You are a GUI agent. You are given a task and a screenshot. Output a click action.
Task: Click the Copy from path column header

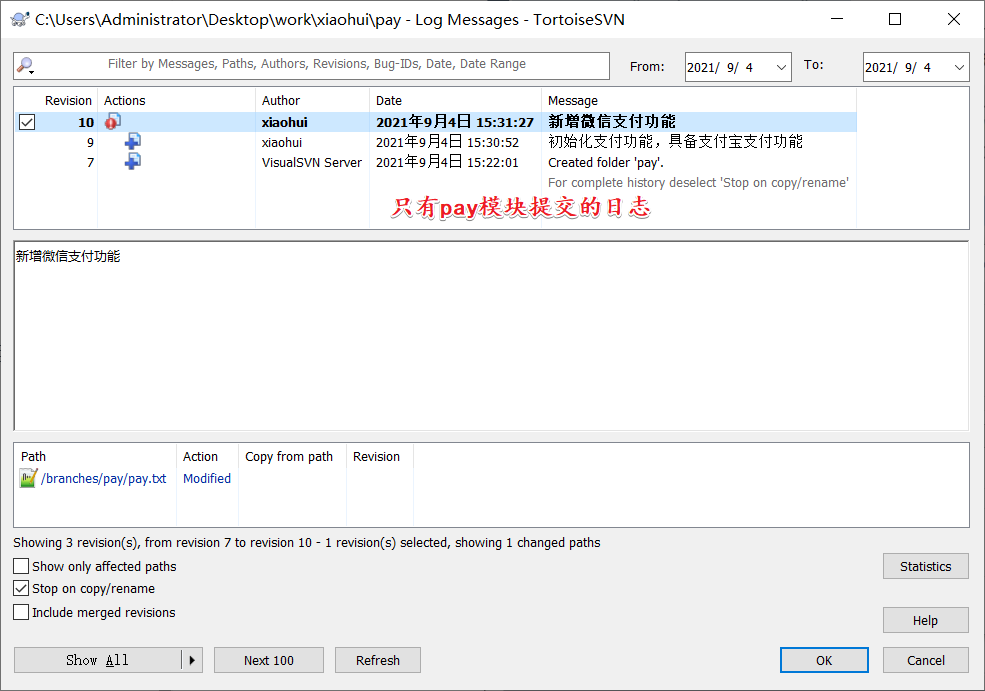pyautogui.click(x=289, y=457)
